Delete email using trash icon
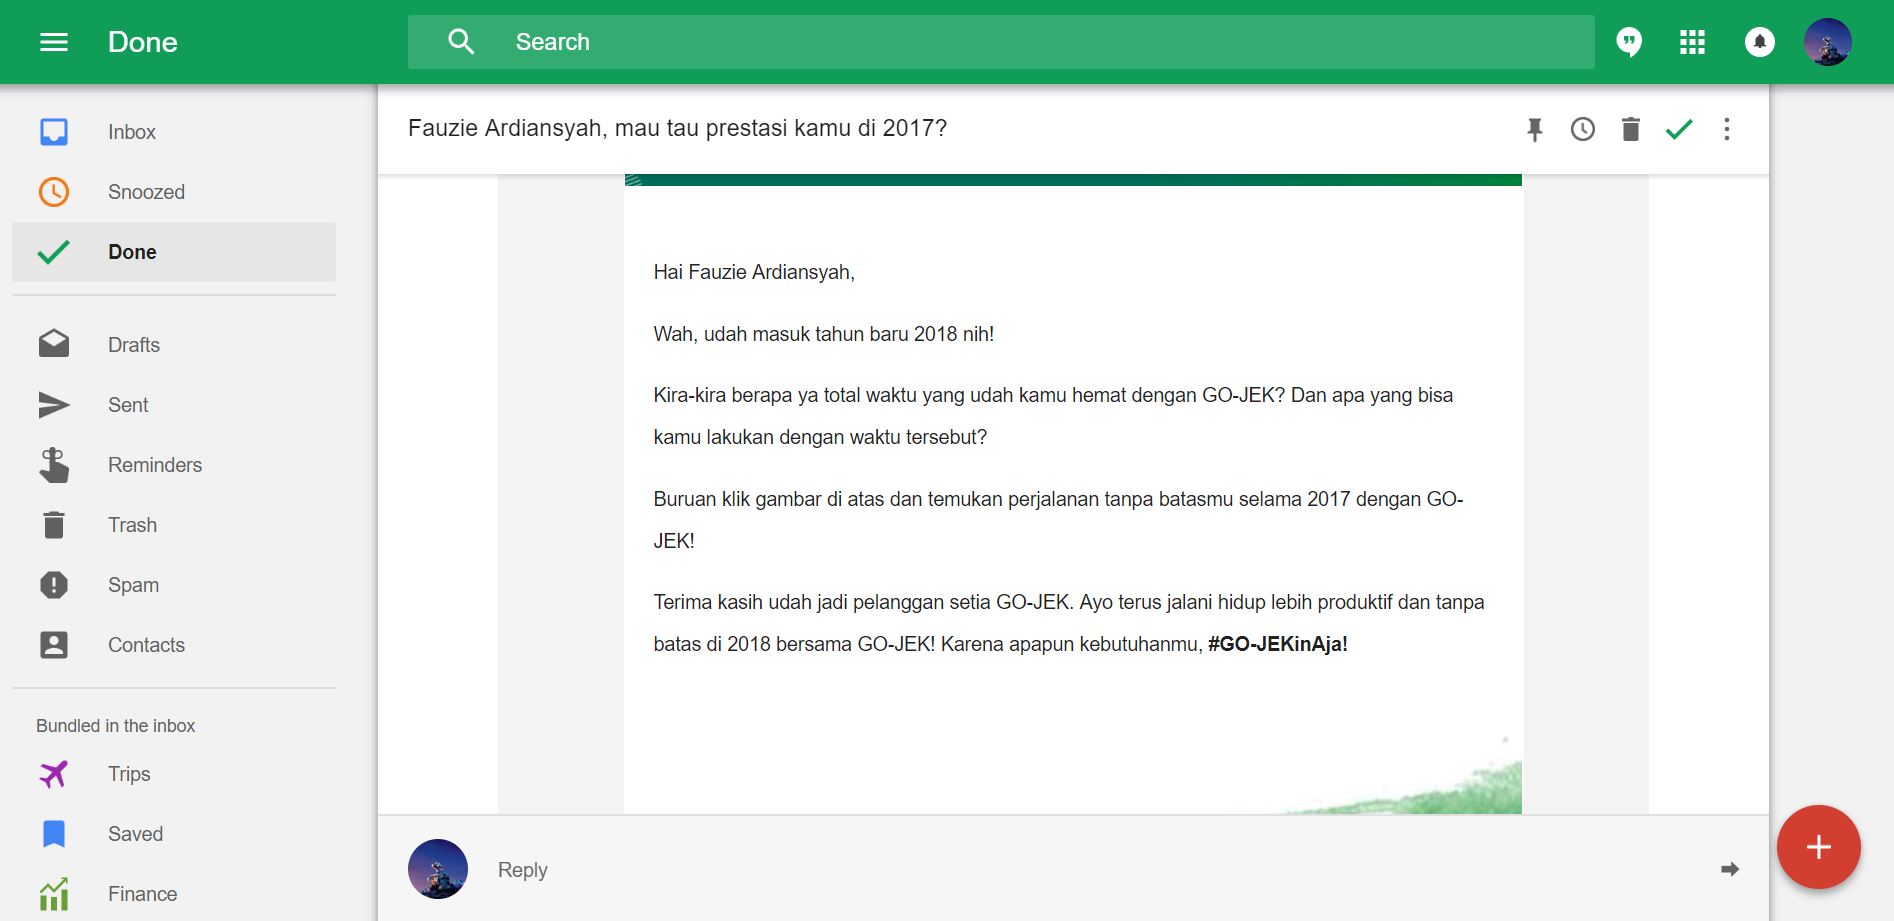The width and height of the screenshot is (1894, 921). [x=1631, y=129]
